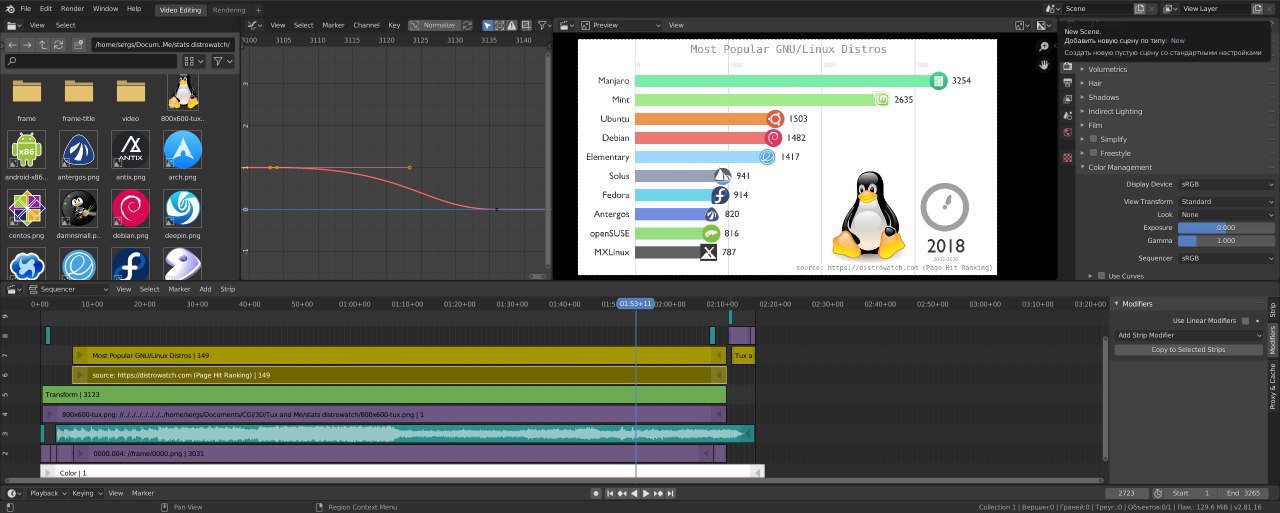
Task: Select the Most Popular GNU/Linux Distros text strip
Action: click(x=399, y=355)
